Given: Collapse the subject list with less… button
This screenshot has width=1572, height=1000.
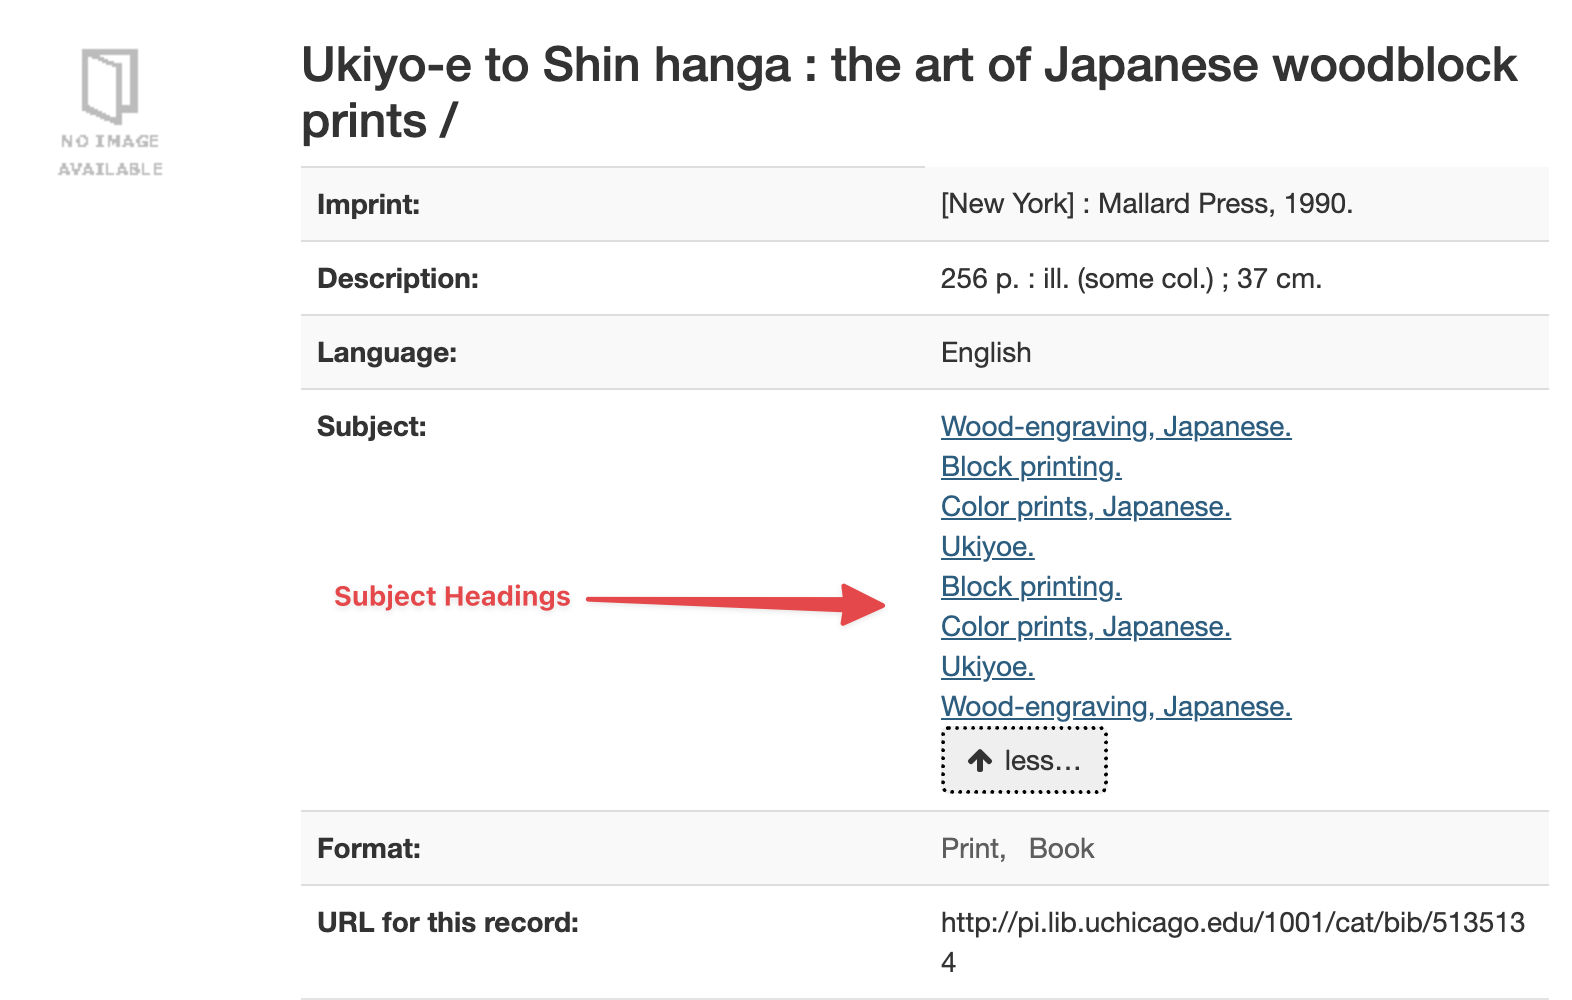Looking at the screenshot, I should tap(1024, 761).
